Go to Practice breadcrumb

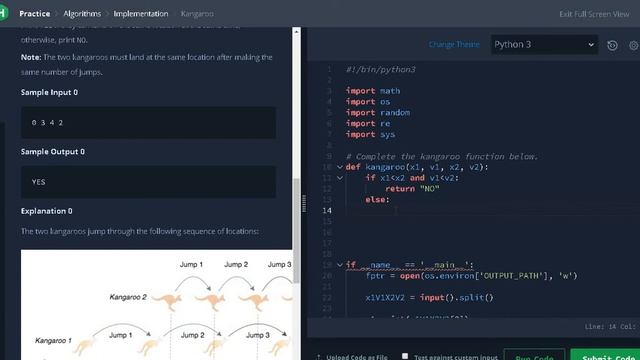pyautogui.click(x=35, y=13)
